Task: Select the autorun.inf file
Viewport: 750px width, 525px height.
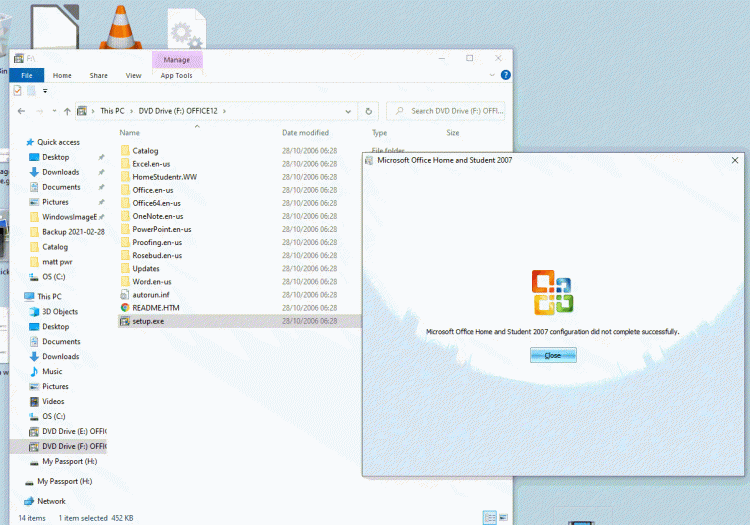Action: coord(151,295)
